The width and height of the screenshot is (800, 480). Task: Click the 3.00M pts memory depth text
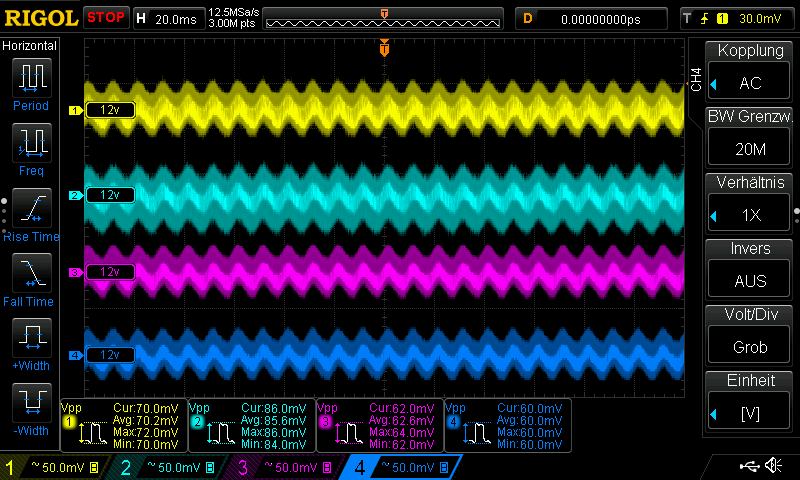(x=232, y=23)
